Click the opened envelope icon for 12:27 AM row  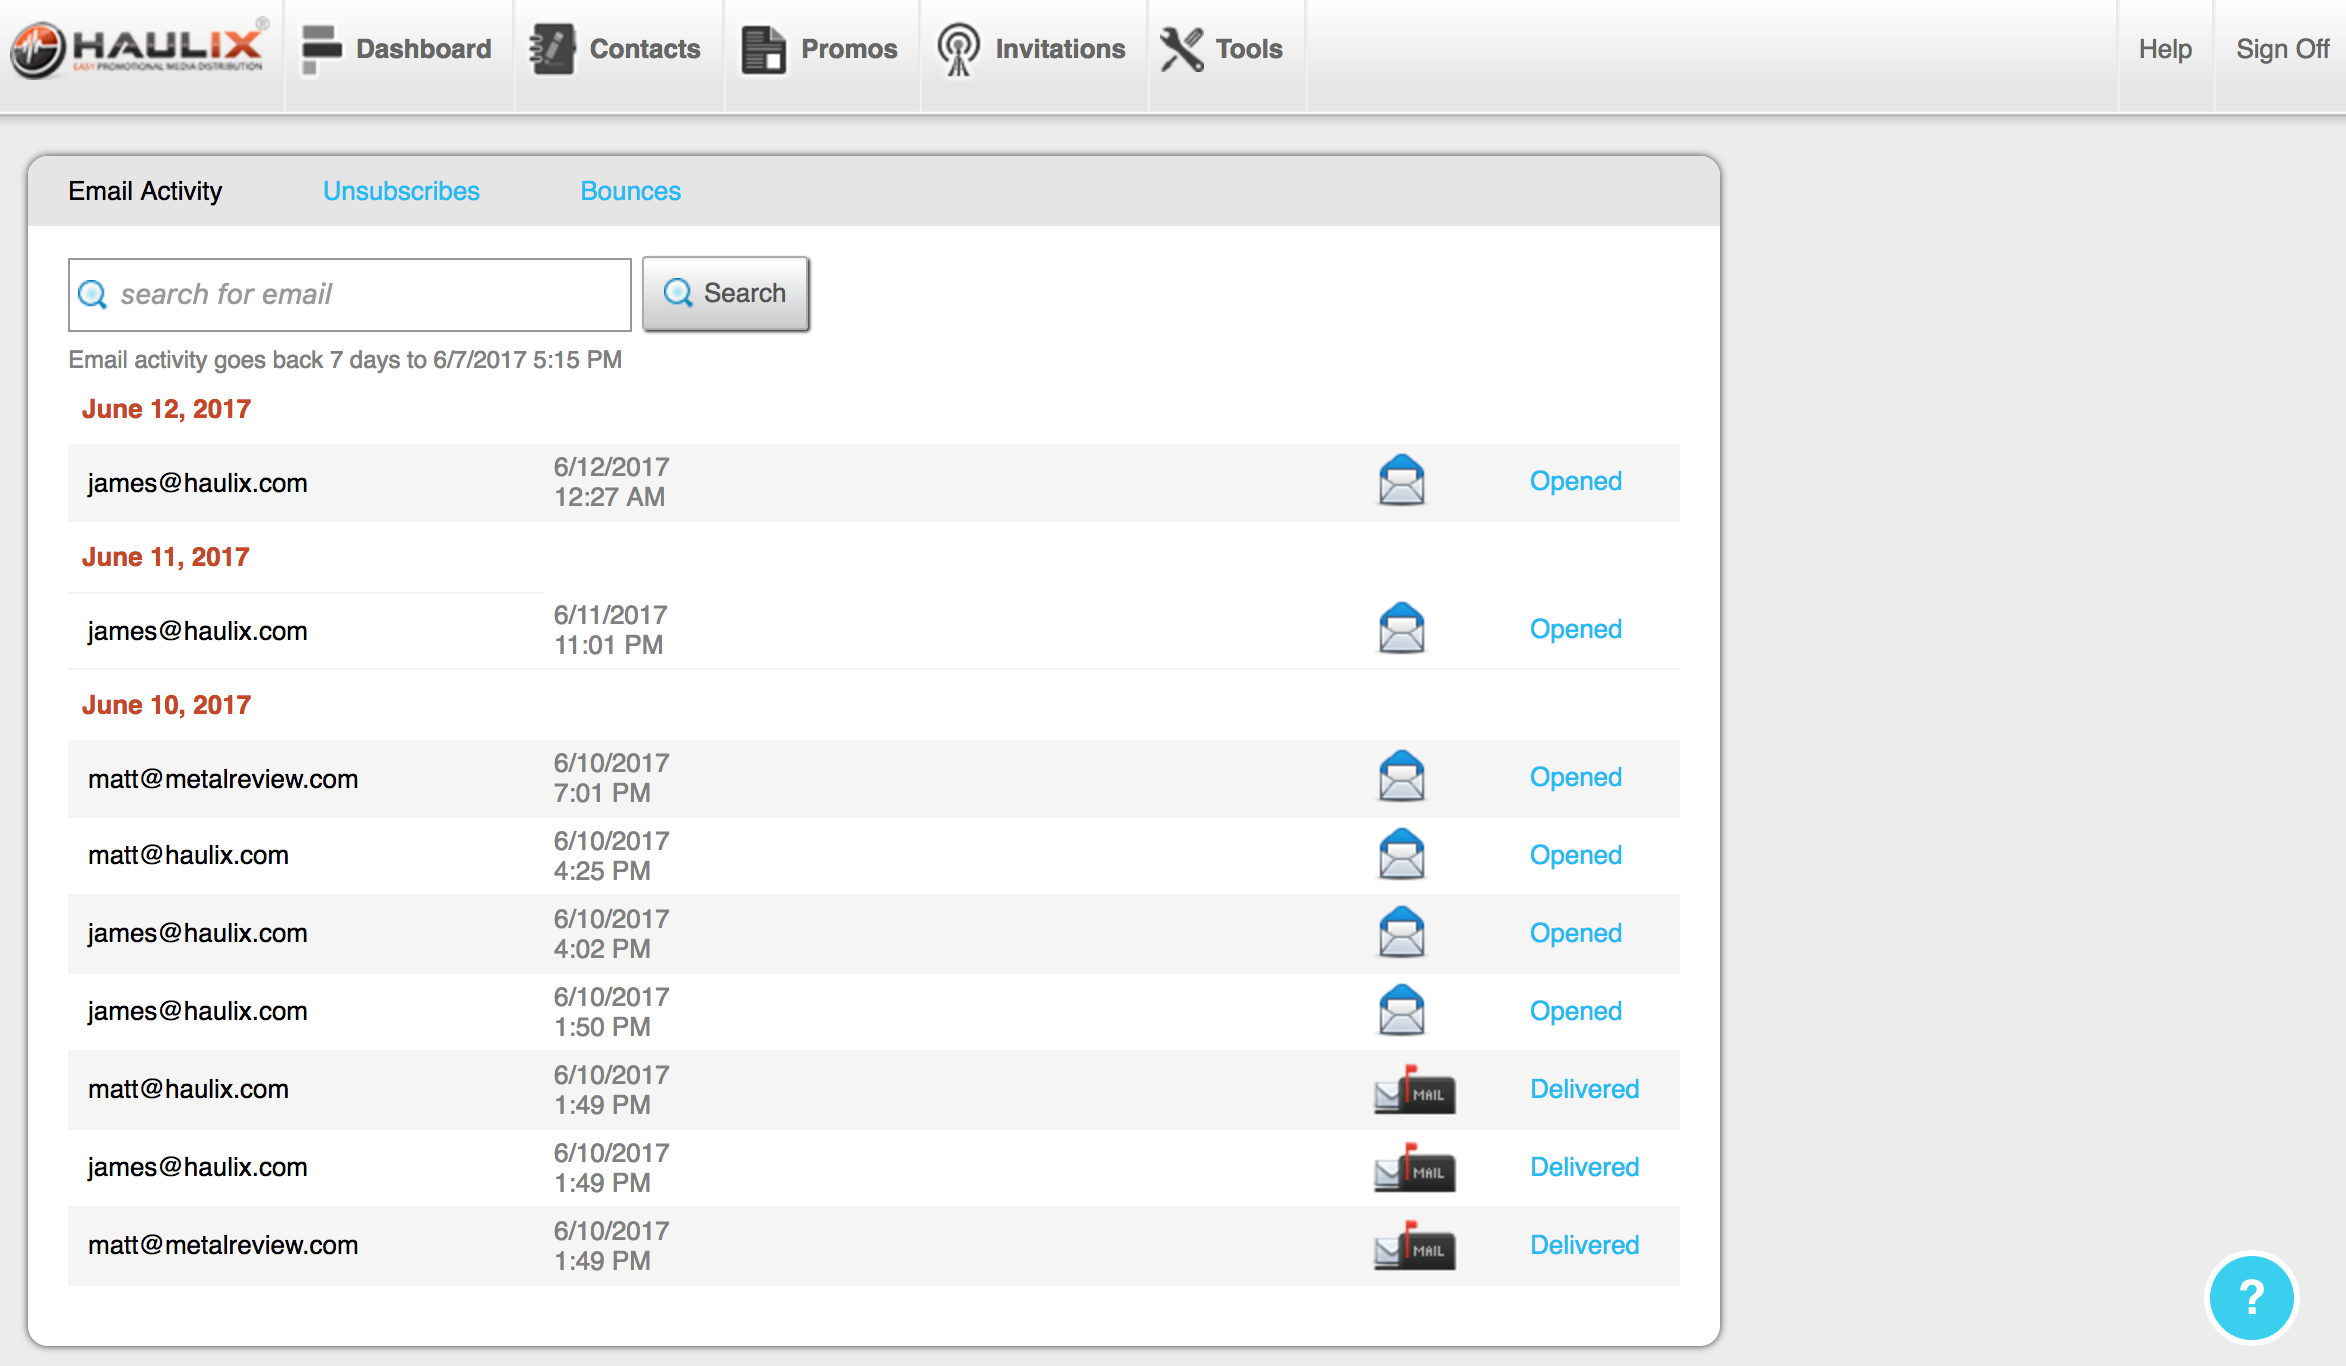tap(1401, 481)
